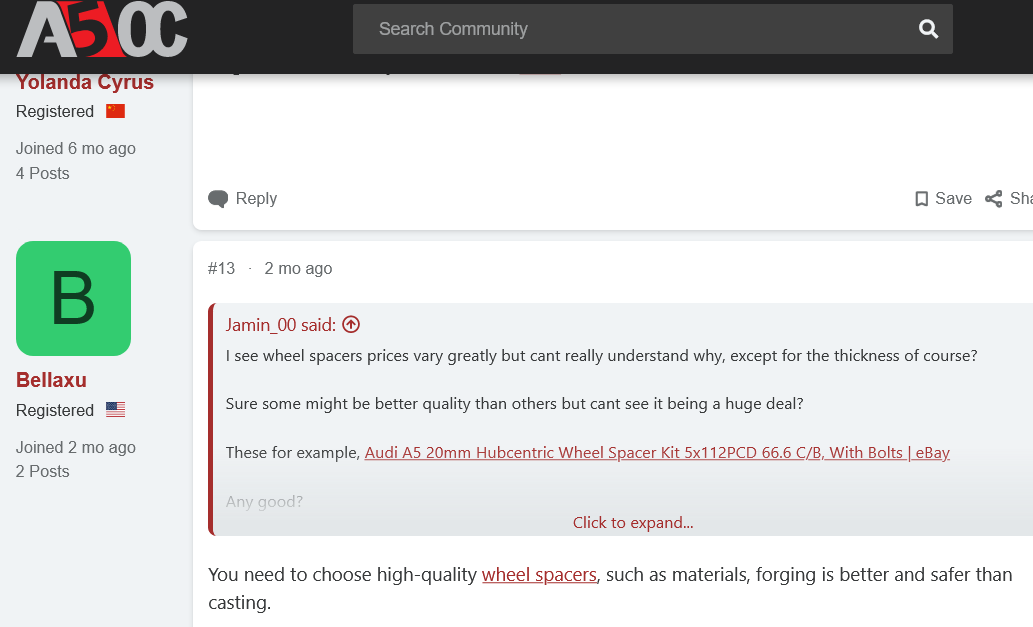The width and height of the screenshot is (1033, 627).
Task: Open post number #13 permalink
Action: 221,268
